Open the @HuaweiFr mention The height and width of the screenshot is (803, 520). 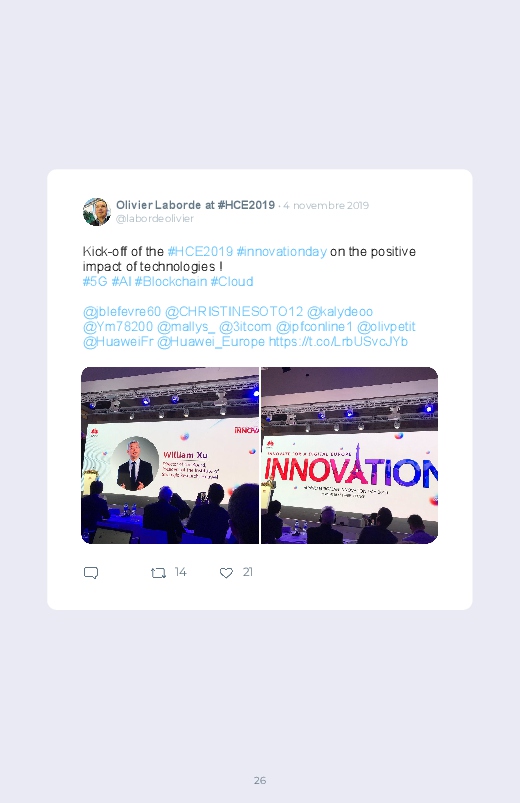coord(118,342)
